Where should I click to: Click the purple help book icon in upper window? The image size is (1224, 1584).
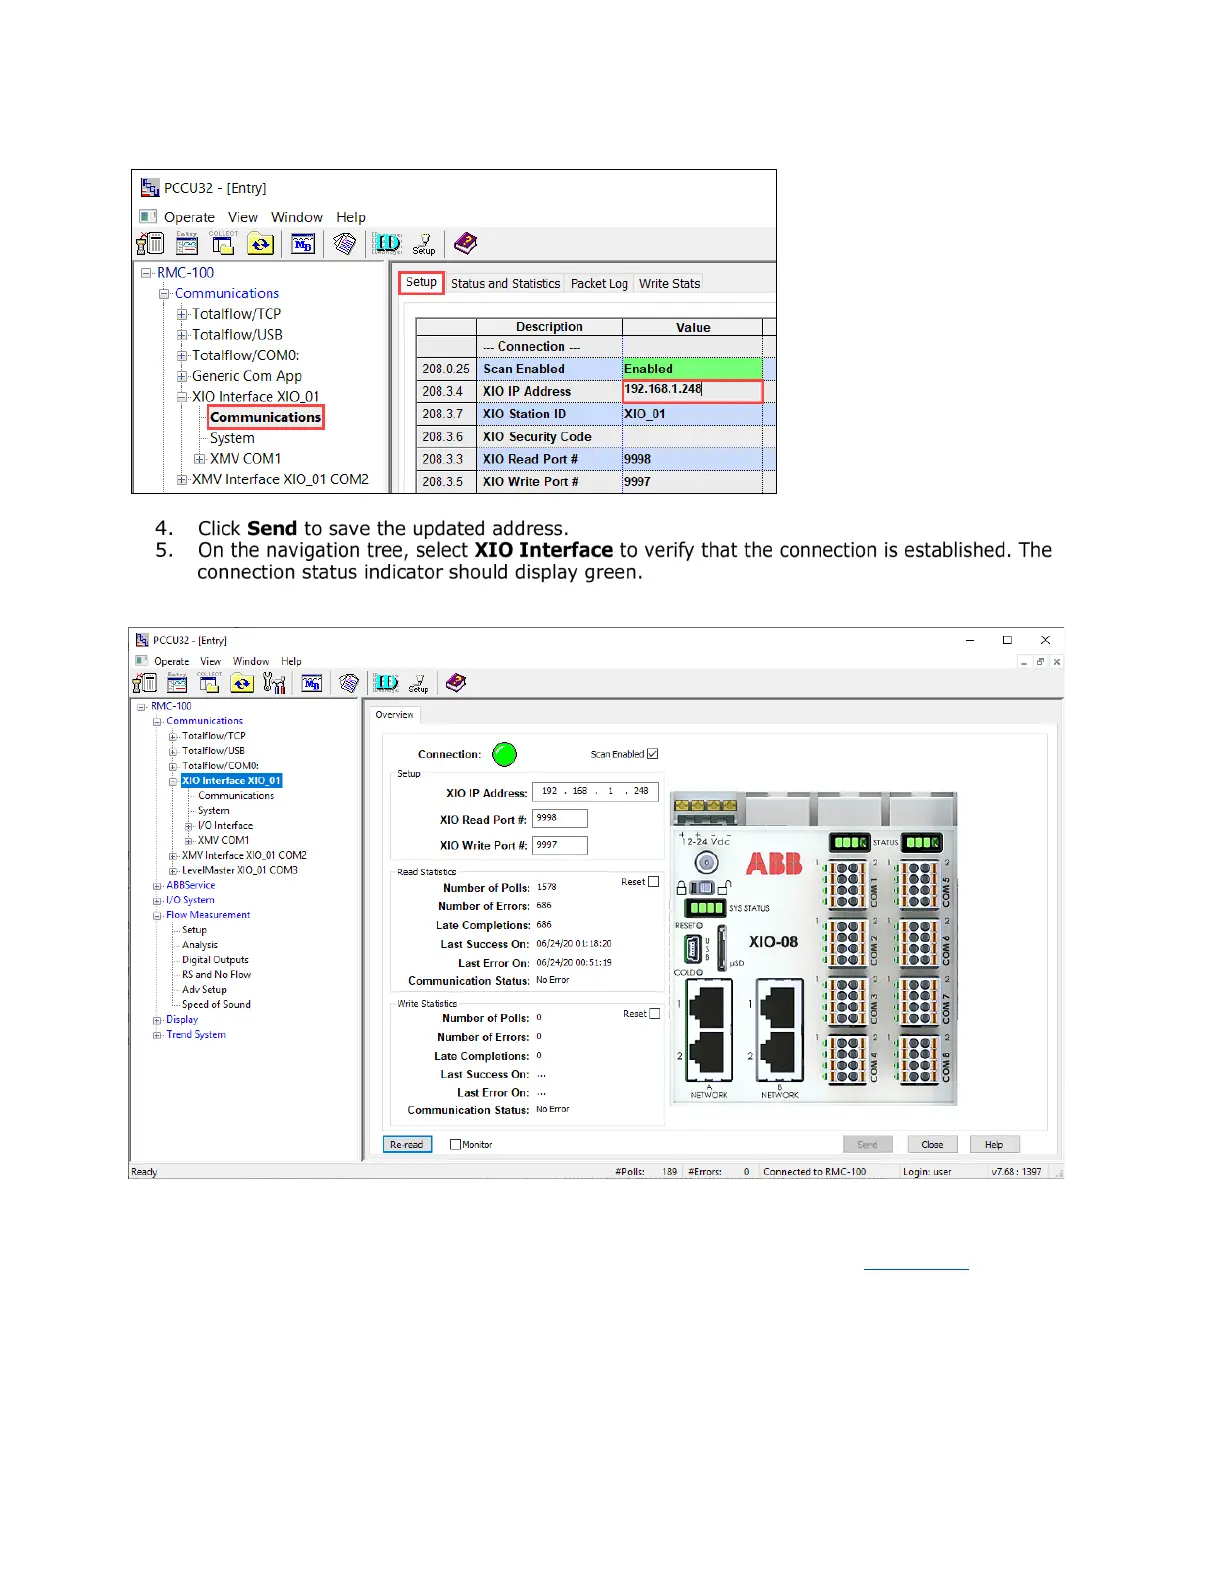[465, 243]
